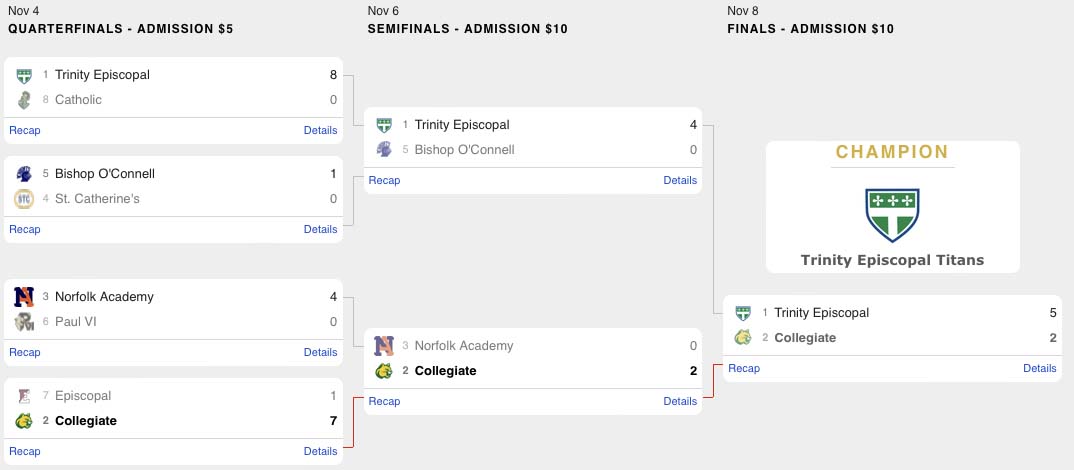Click Norfolk Academy logo in quarterfinals
Viewport: 1074px width, 470px height.
coord(24,296)
